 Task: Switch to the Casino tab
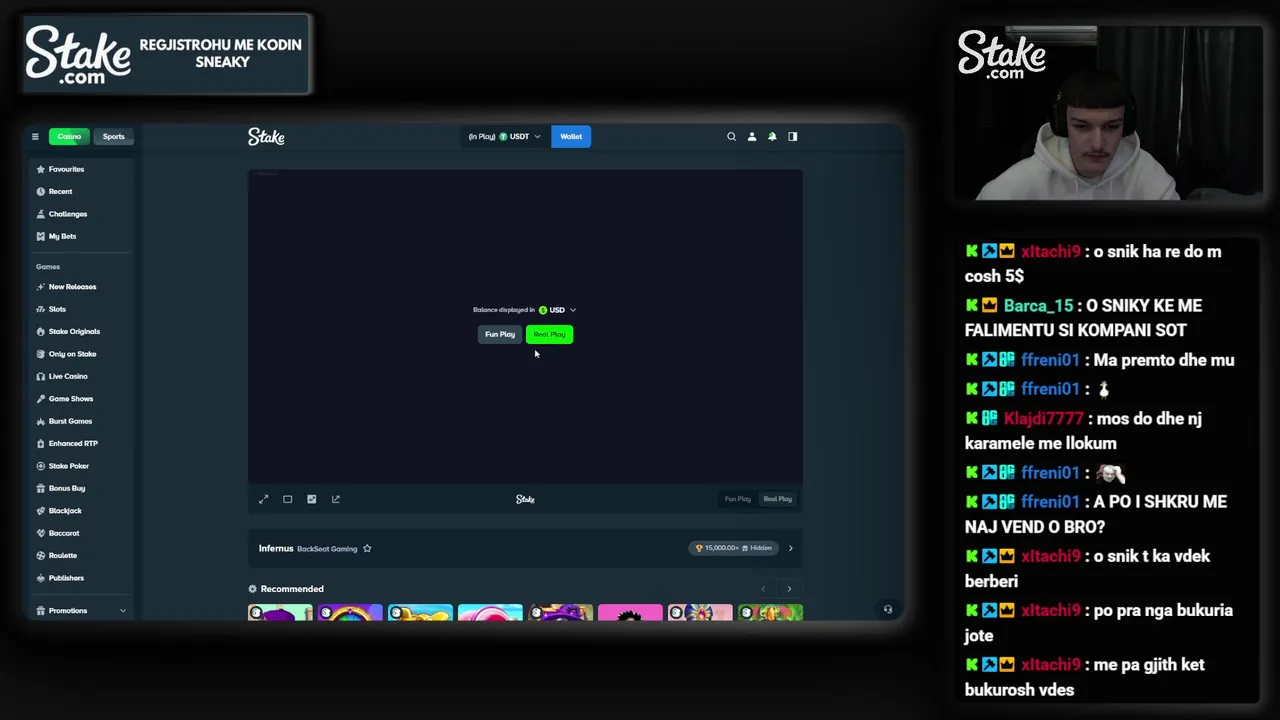click(69, 137)
